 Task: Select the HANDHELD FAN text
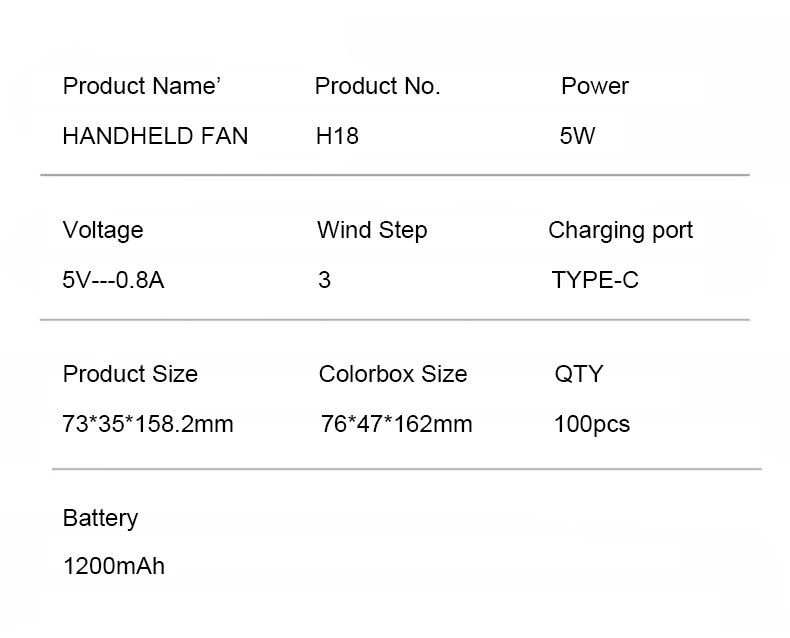pyautogui.click(x=155, y=136)
